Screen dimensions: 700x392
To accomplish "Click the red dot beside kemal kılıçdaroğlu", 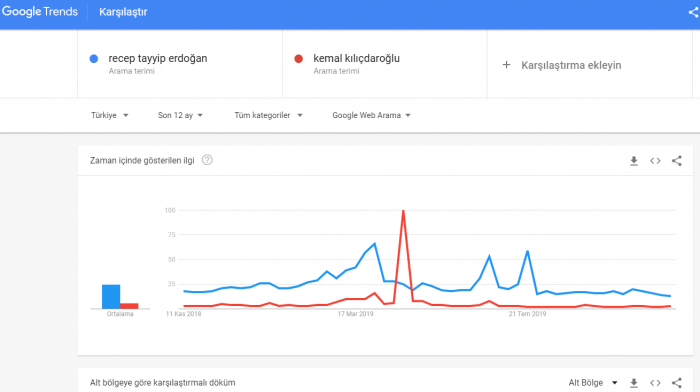I will [x=299, y=58].
